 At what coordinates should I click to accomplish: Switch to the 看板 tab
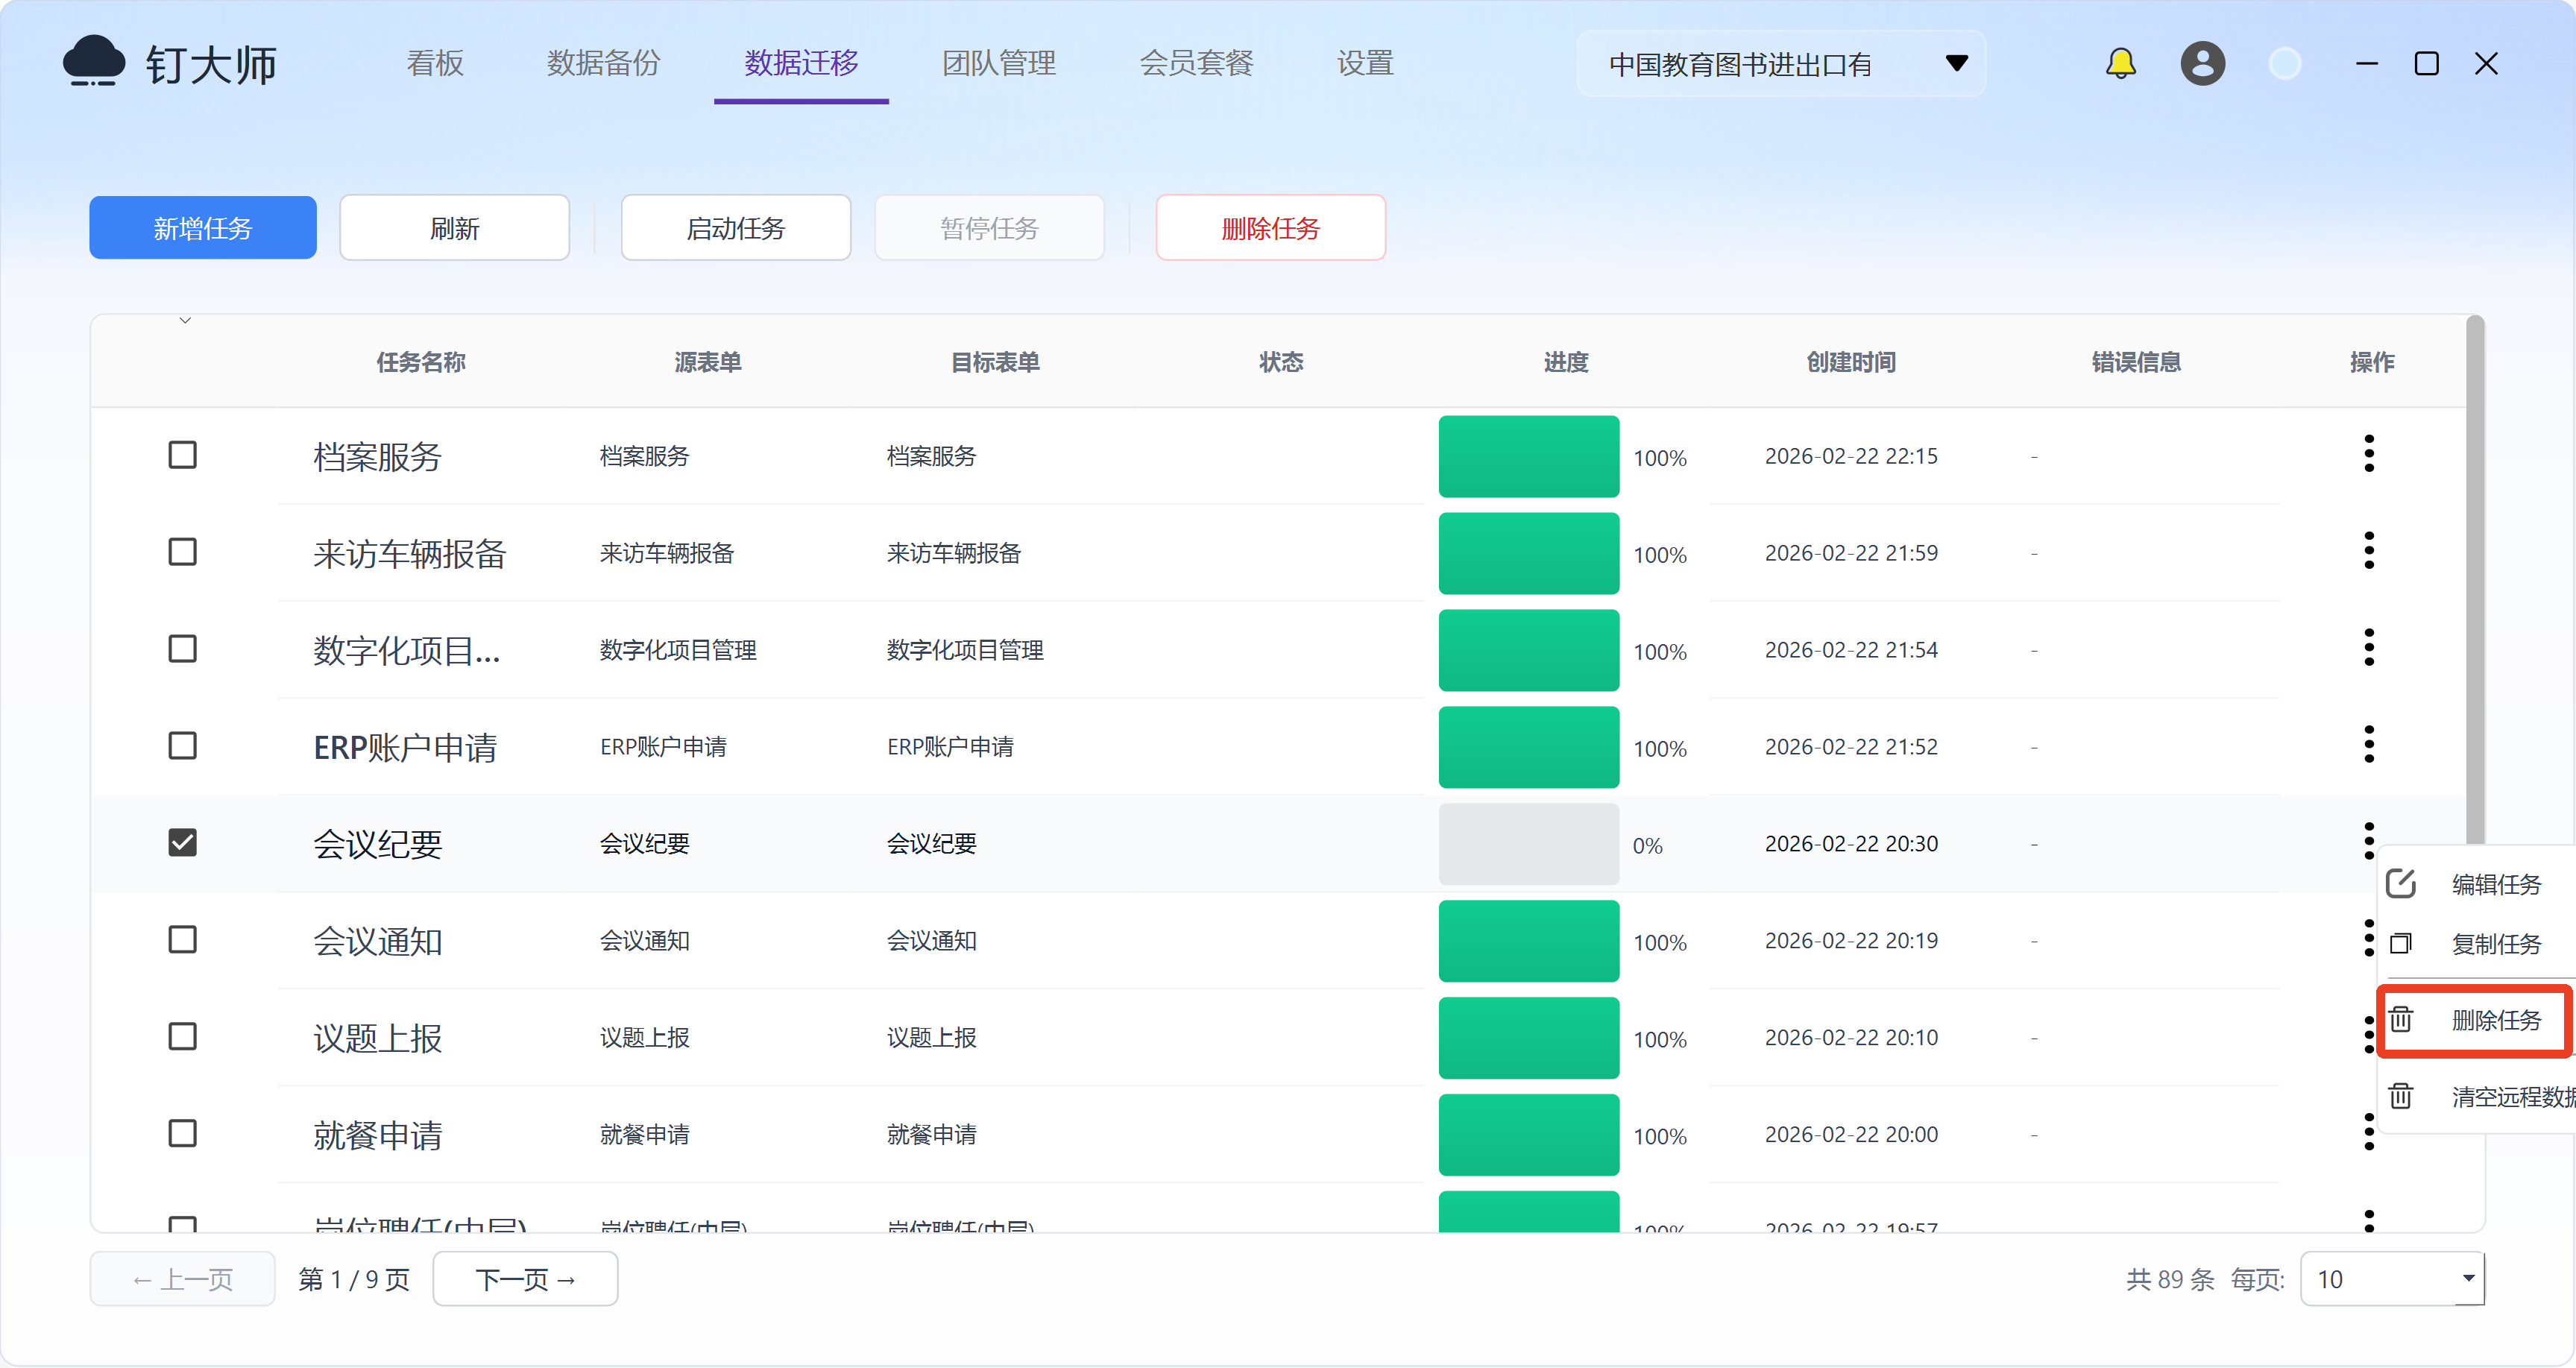[x=435, y=64]
